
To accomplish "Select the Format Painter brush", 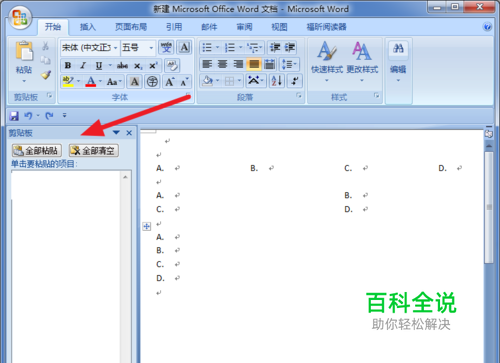I will (46, 75).
